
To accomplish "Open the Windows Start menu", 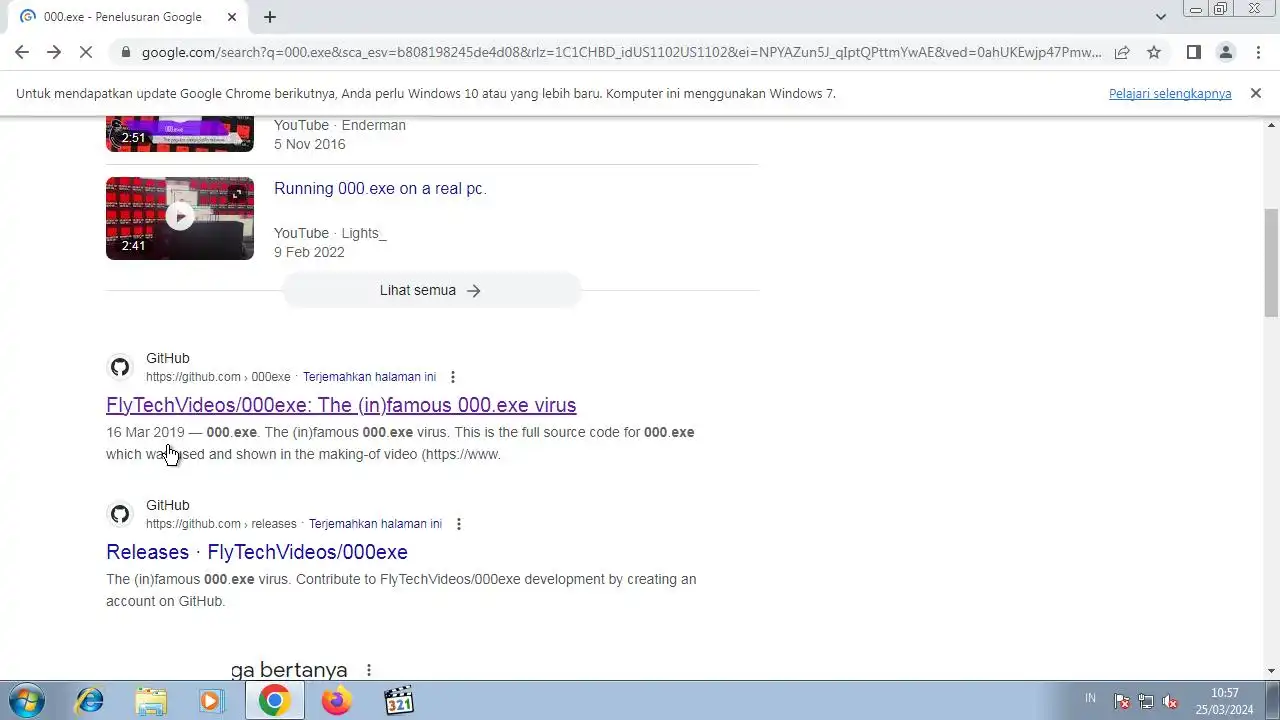I will [25, 700].
